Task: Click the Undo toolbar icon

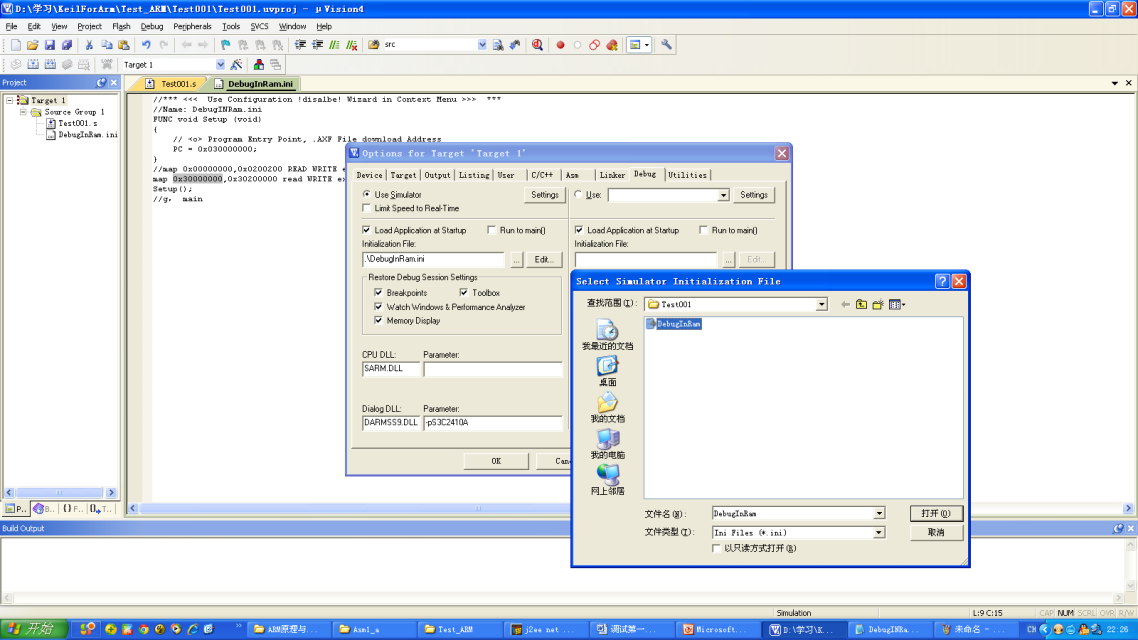Action: pyautogui.click(x=146, y=45)
